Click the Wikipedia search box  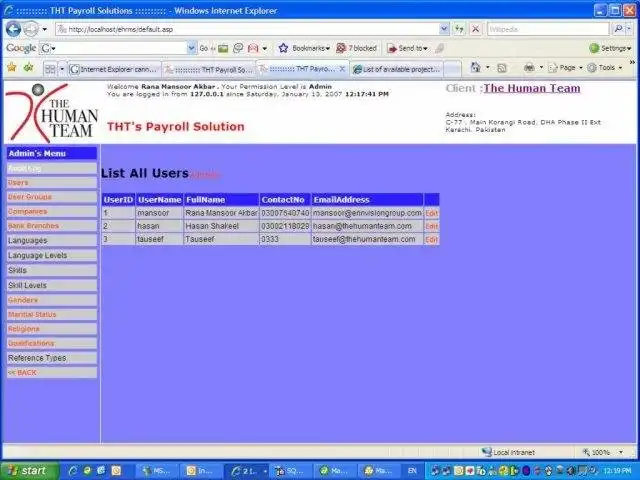(x=548, y=29)
